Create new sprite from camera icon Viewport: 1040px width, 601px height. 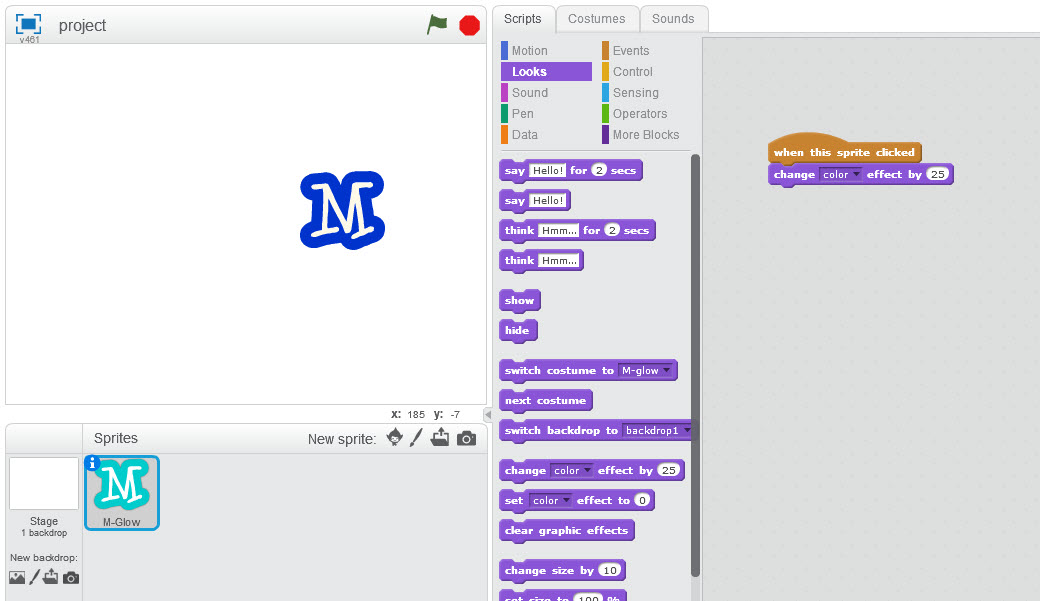click(466, 438)
